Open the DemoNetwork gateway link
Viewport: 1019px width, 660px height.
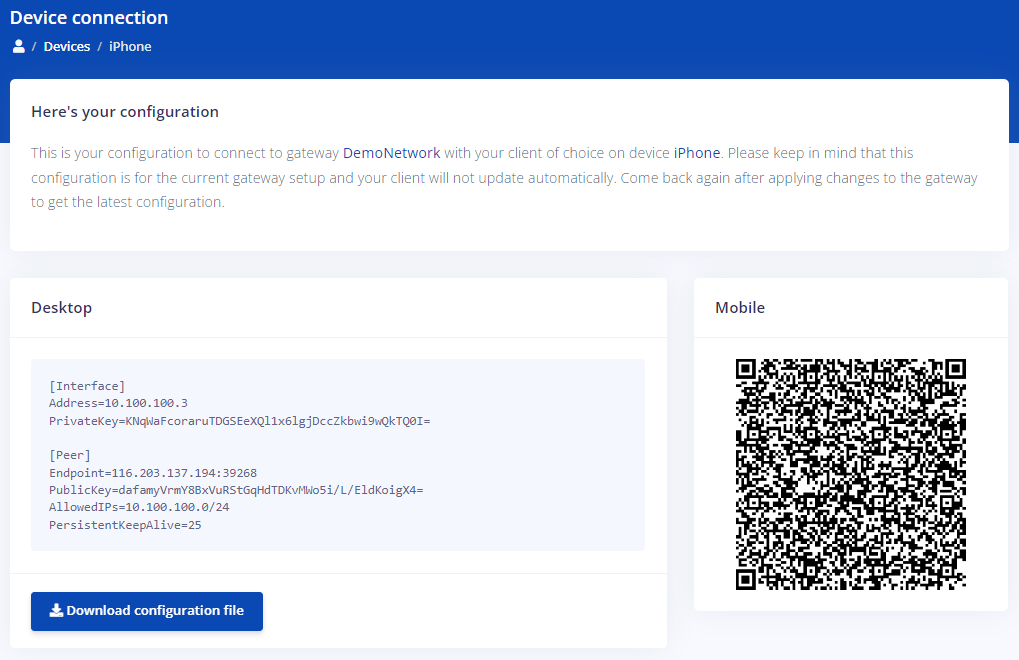pyautogui.click(x=391, y=153)
